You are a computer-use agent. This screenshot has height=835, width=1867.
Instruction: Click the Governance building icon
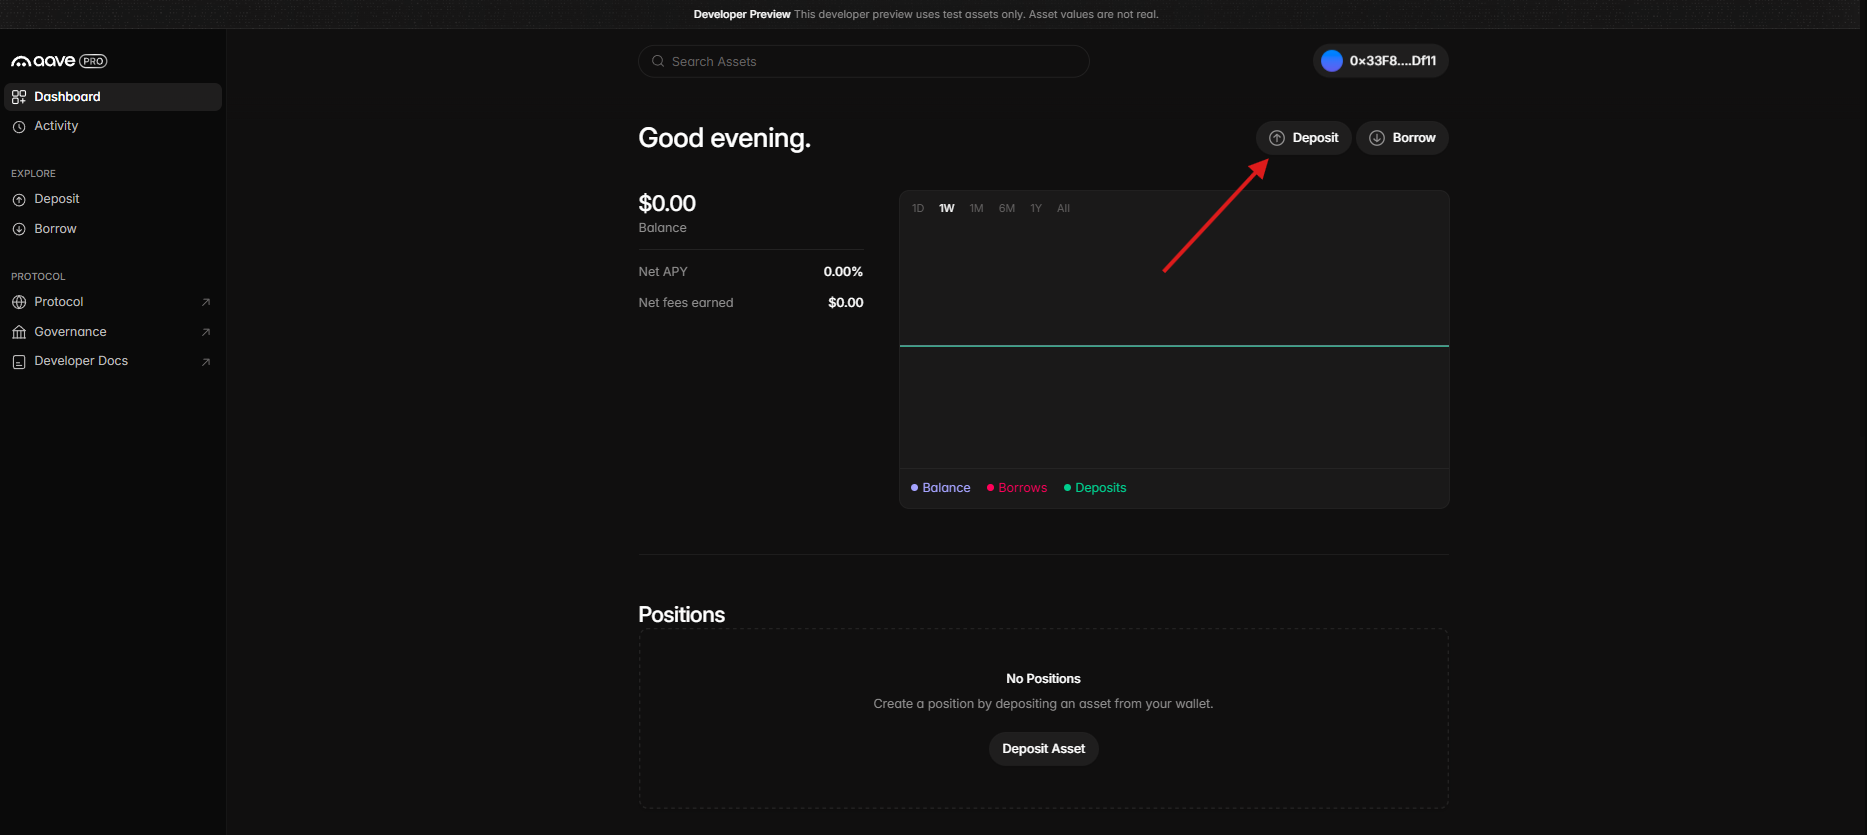coord(19,332)
